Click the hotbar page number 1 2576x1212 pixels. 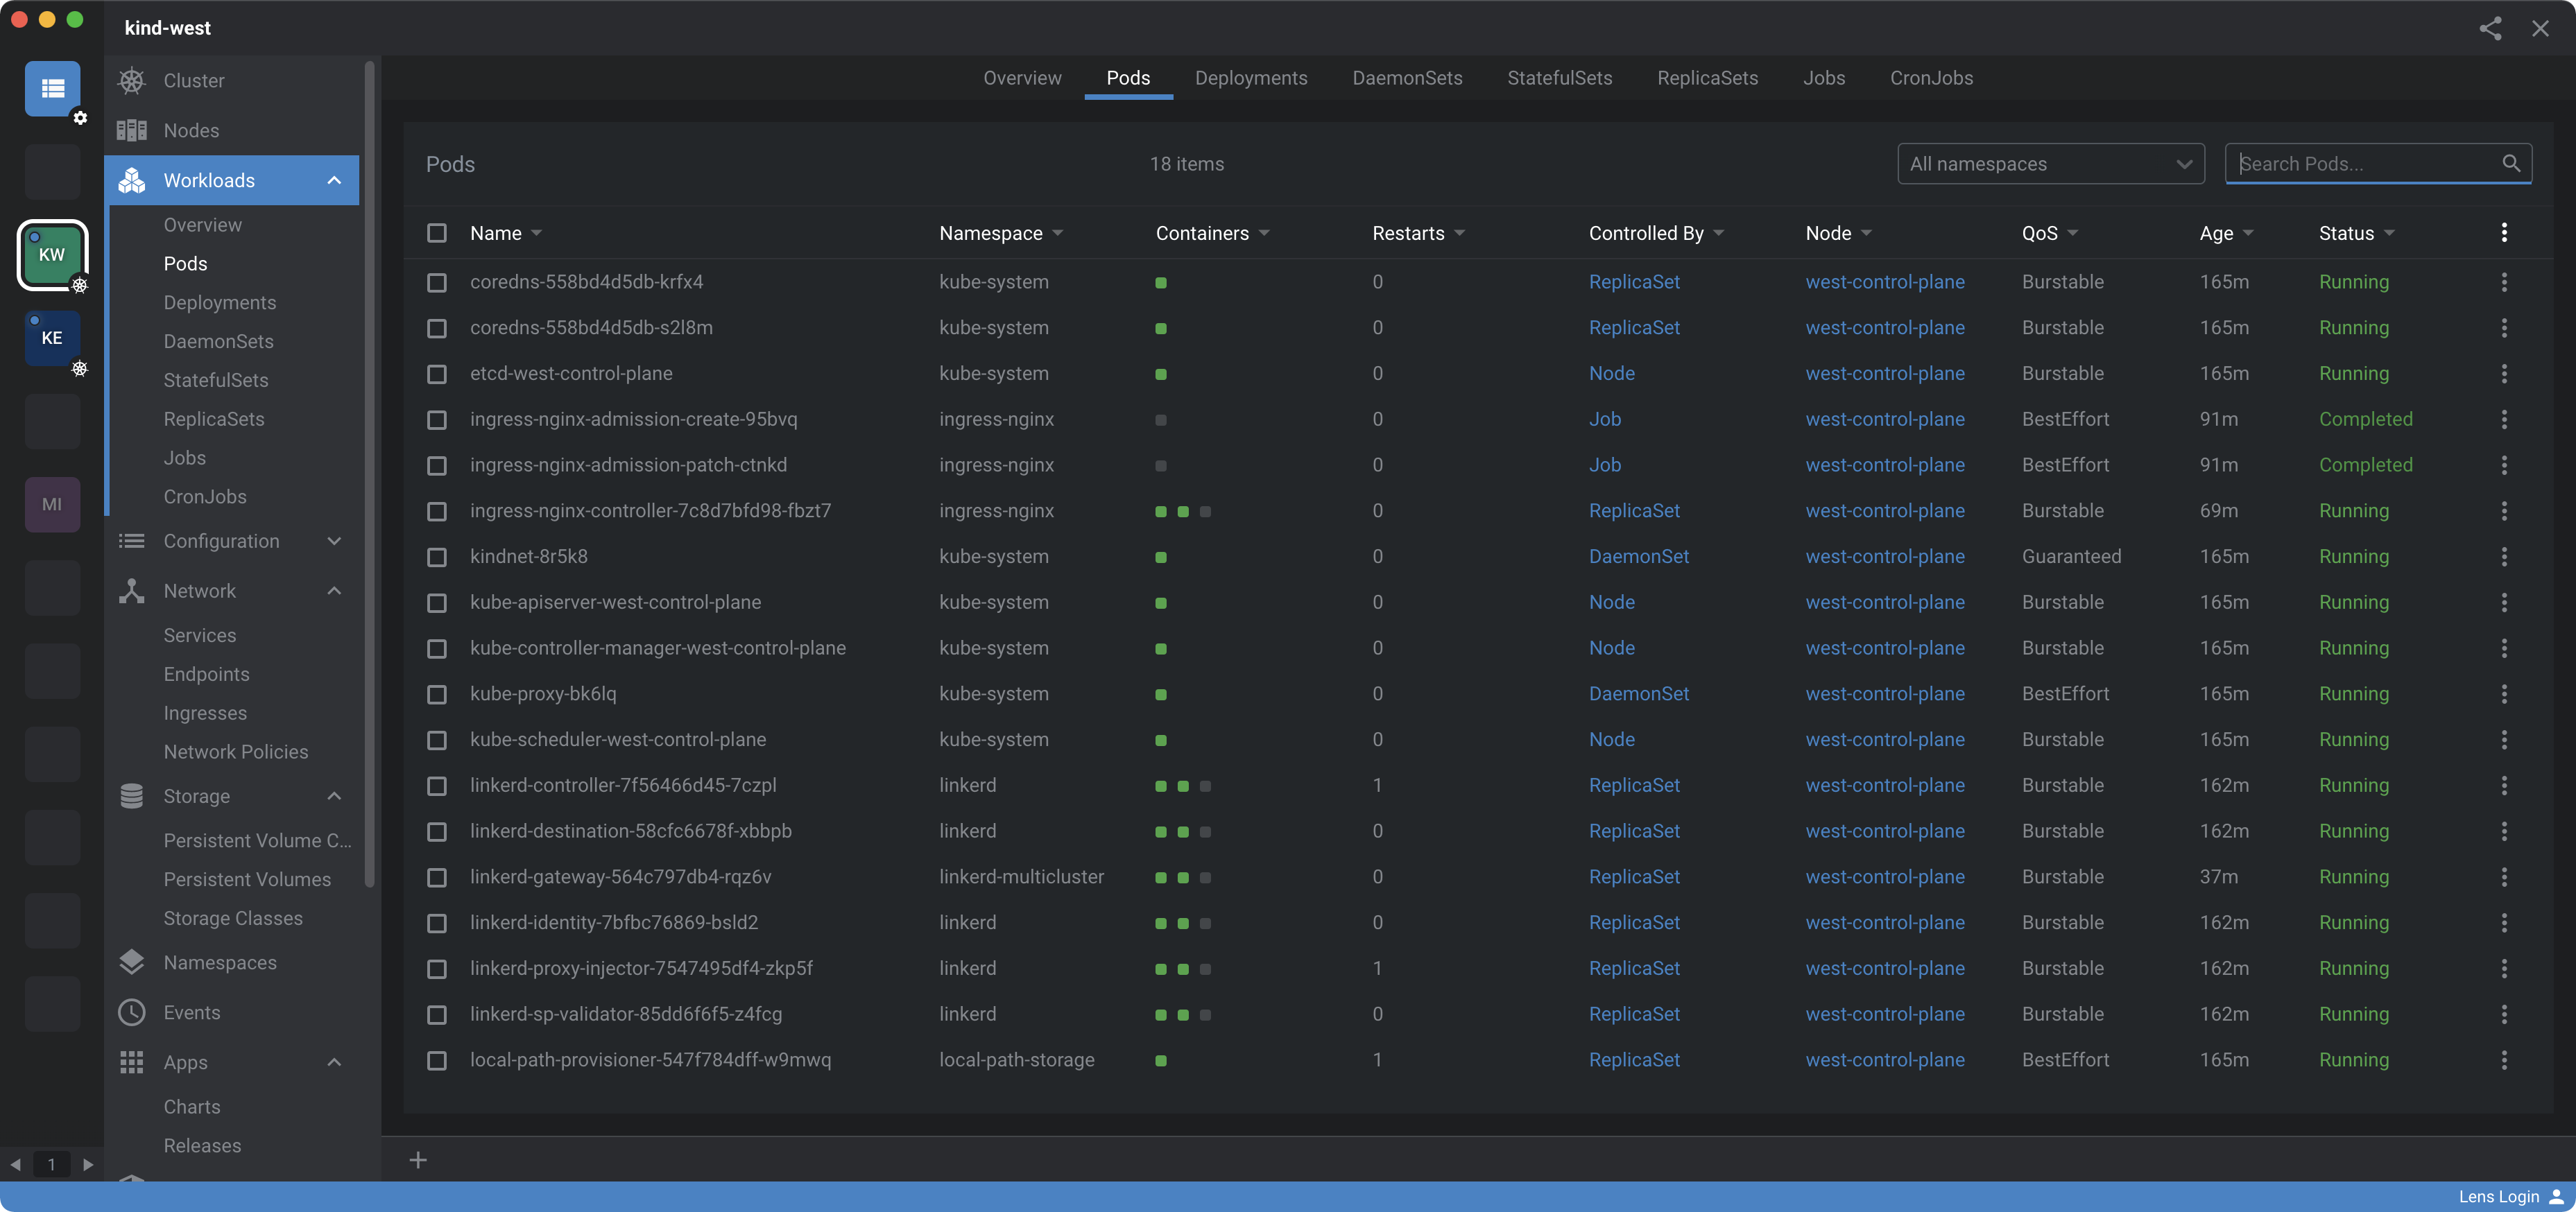pyautogui.click(x=52, y=1164)
